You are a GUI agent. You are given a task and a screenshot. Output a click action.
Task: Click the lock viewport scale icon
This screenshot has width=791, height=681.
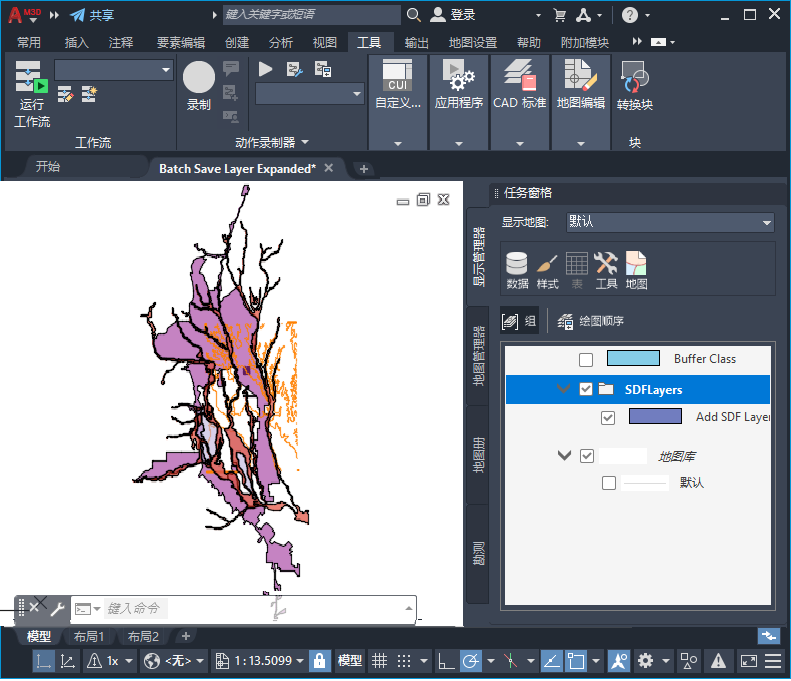319,661
